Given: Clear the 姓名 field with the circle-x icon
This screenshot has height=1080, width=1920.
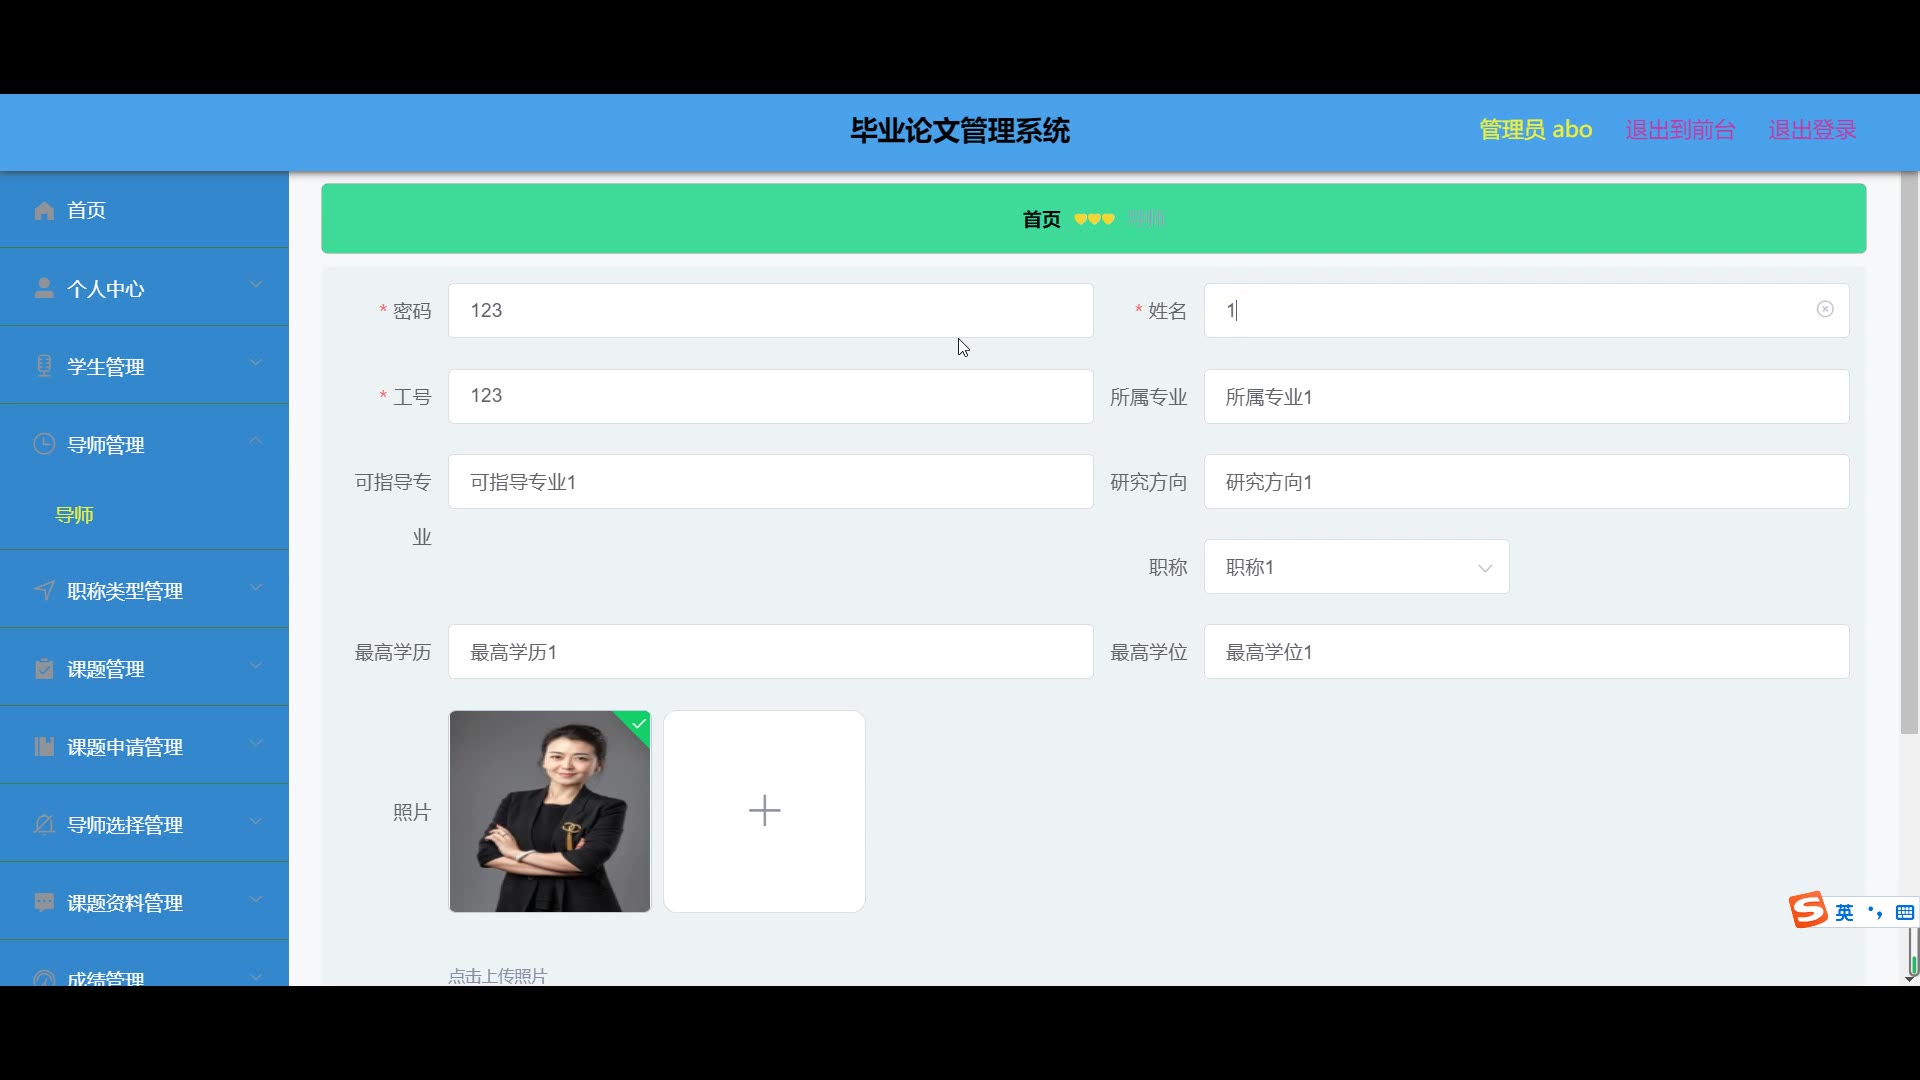Looking at the screenshot, I should [1825, 310].
